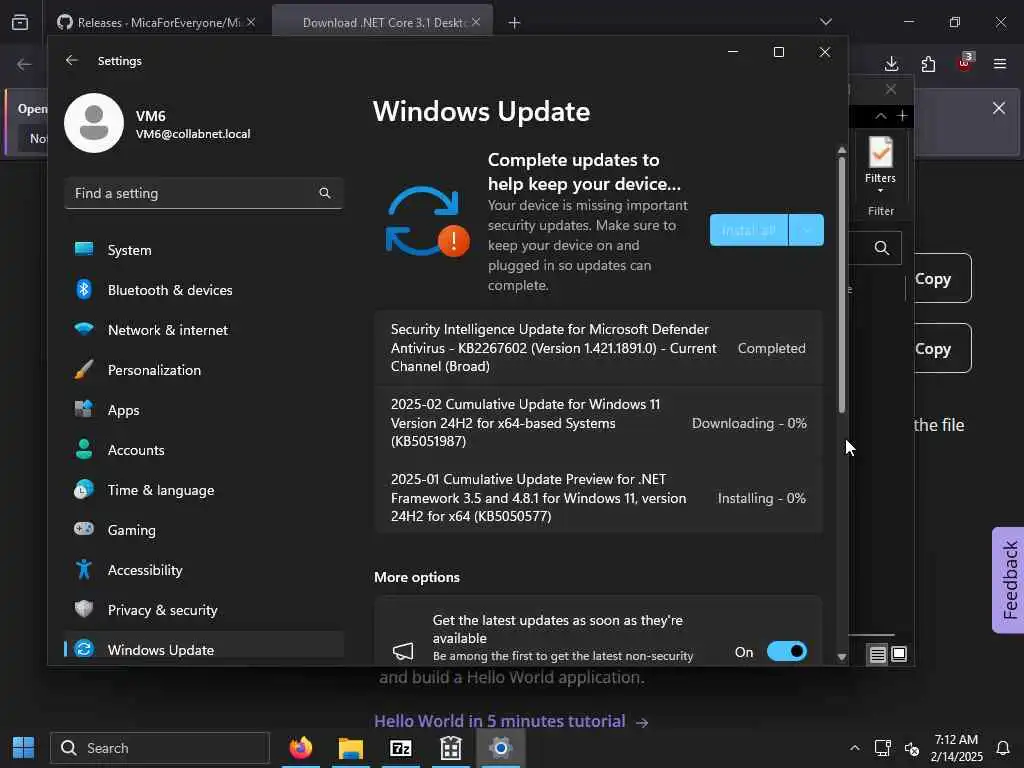The height and width of the screenshot is (768, 1024).
Task: Click update sync status icon
Action: 427,222
